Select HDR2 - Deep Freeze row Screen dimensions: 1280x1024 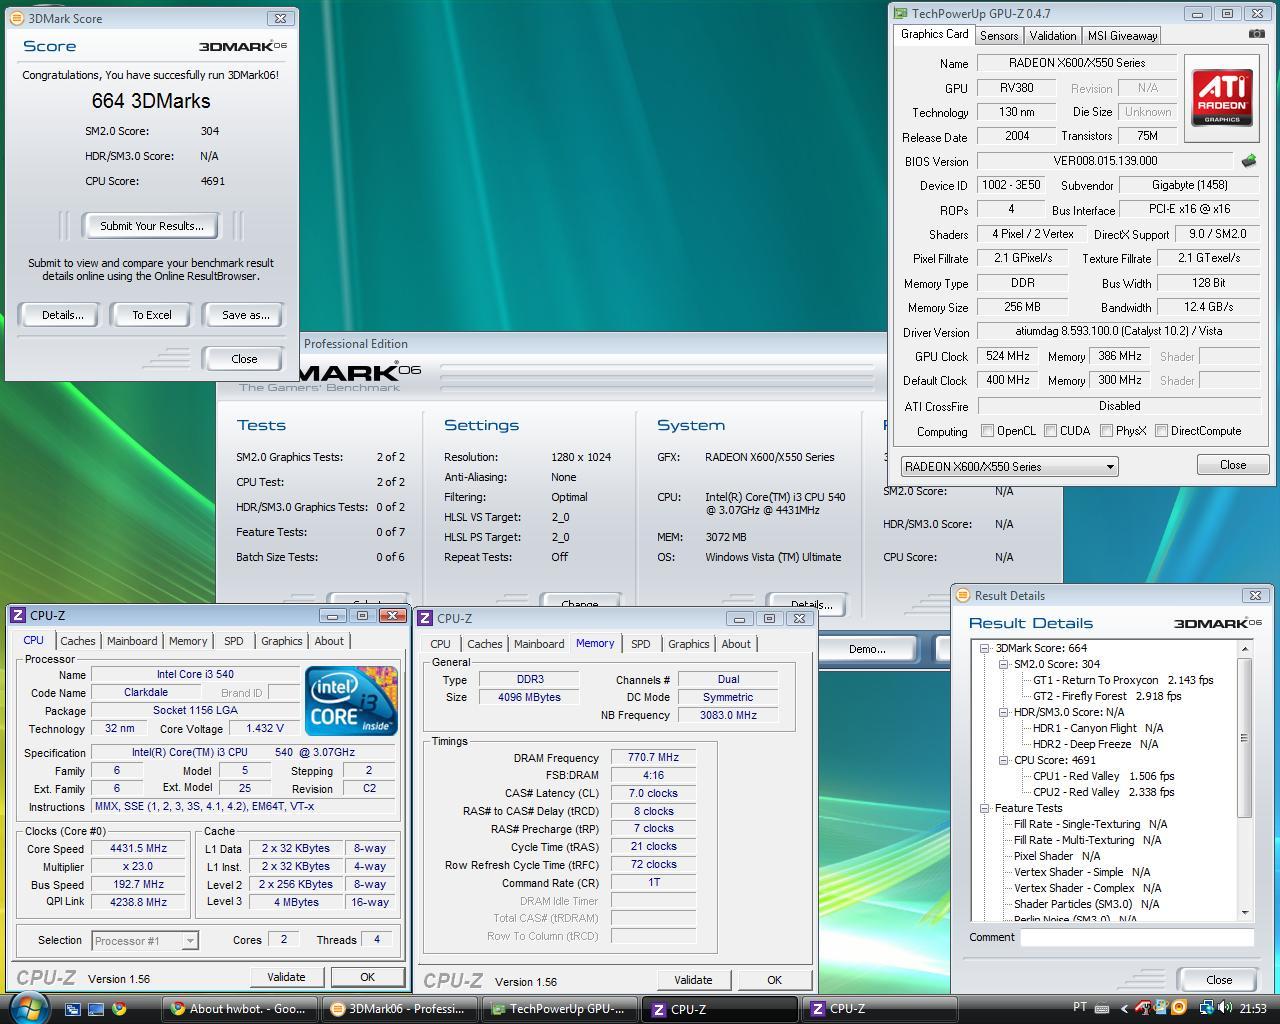point(1095,744)
